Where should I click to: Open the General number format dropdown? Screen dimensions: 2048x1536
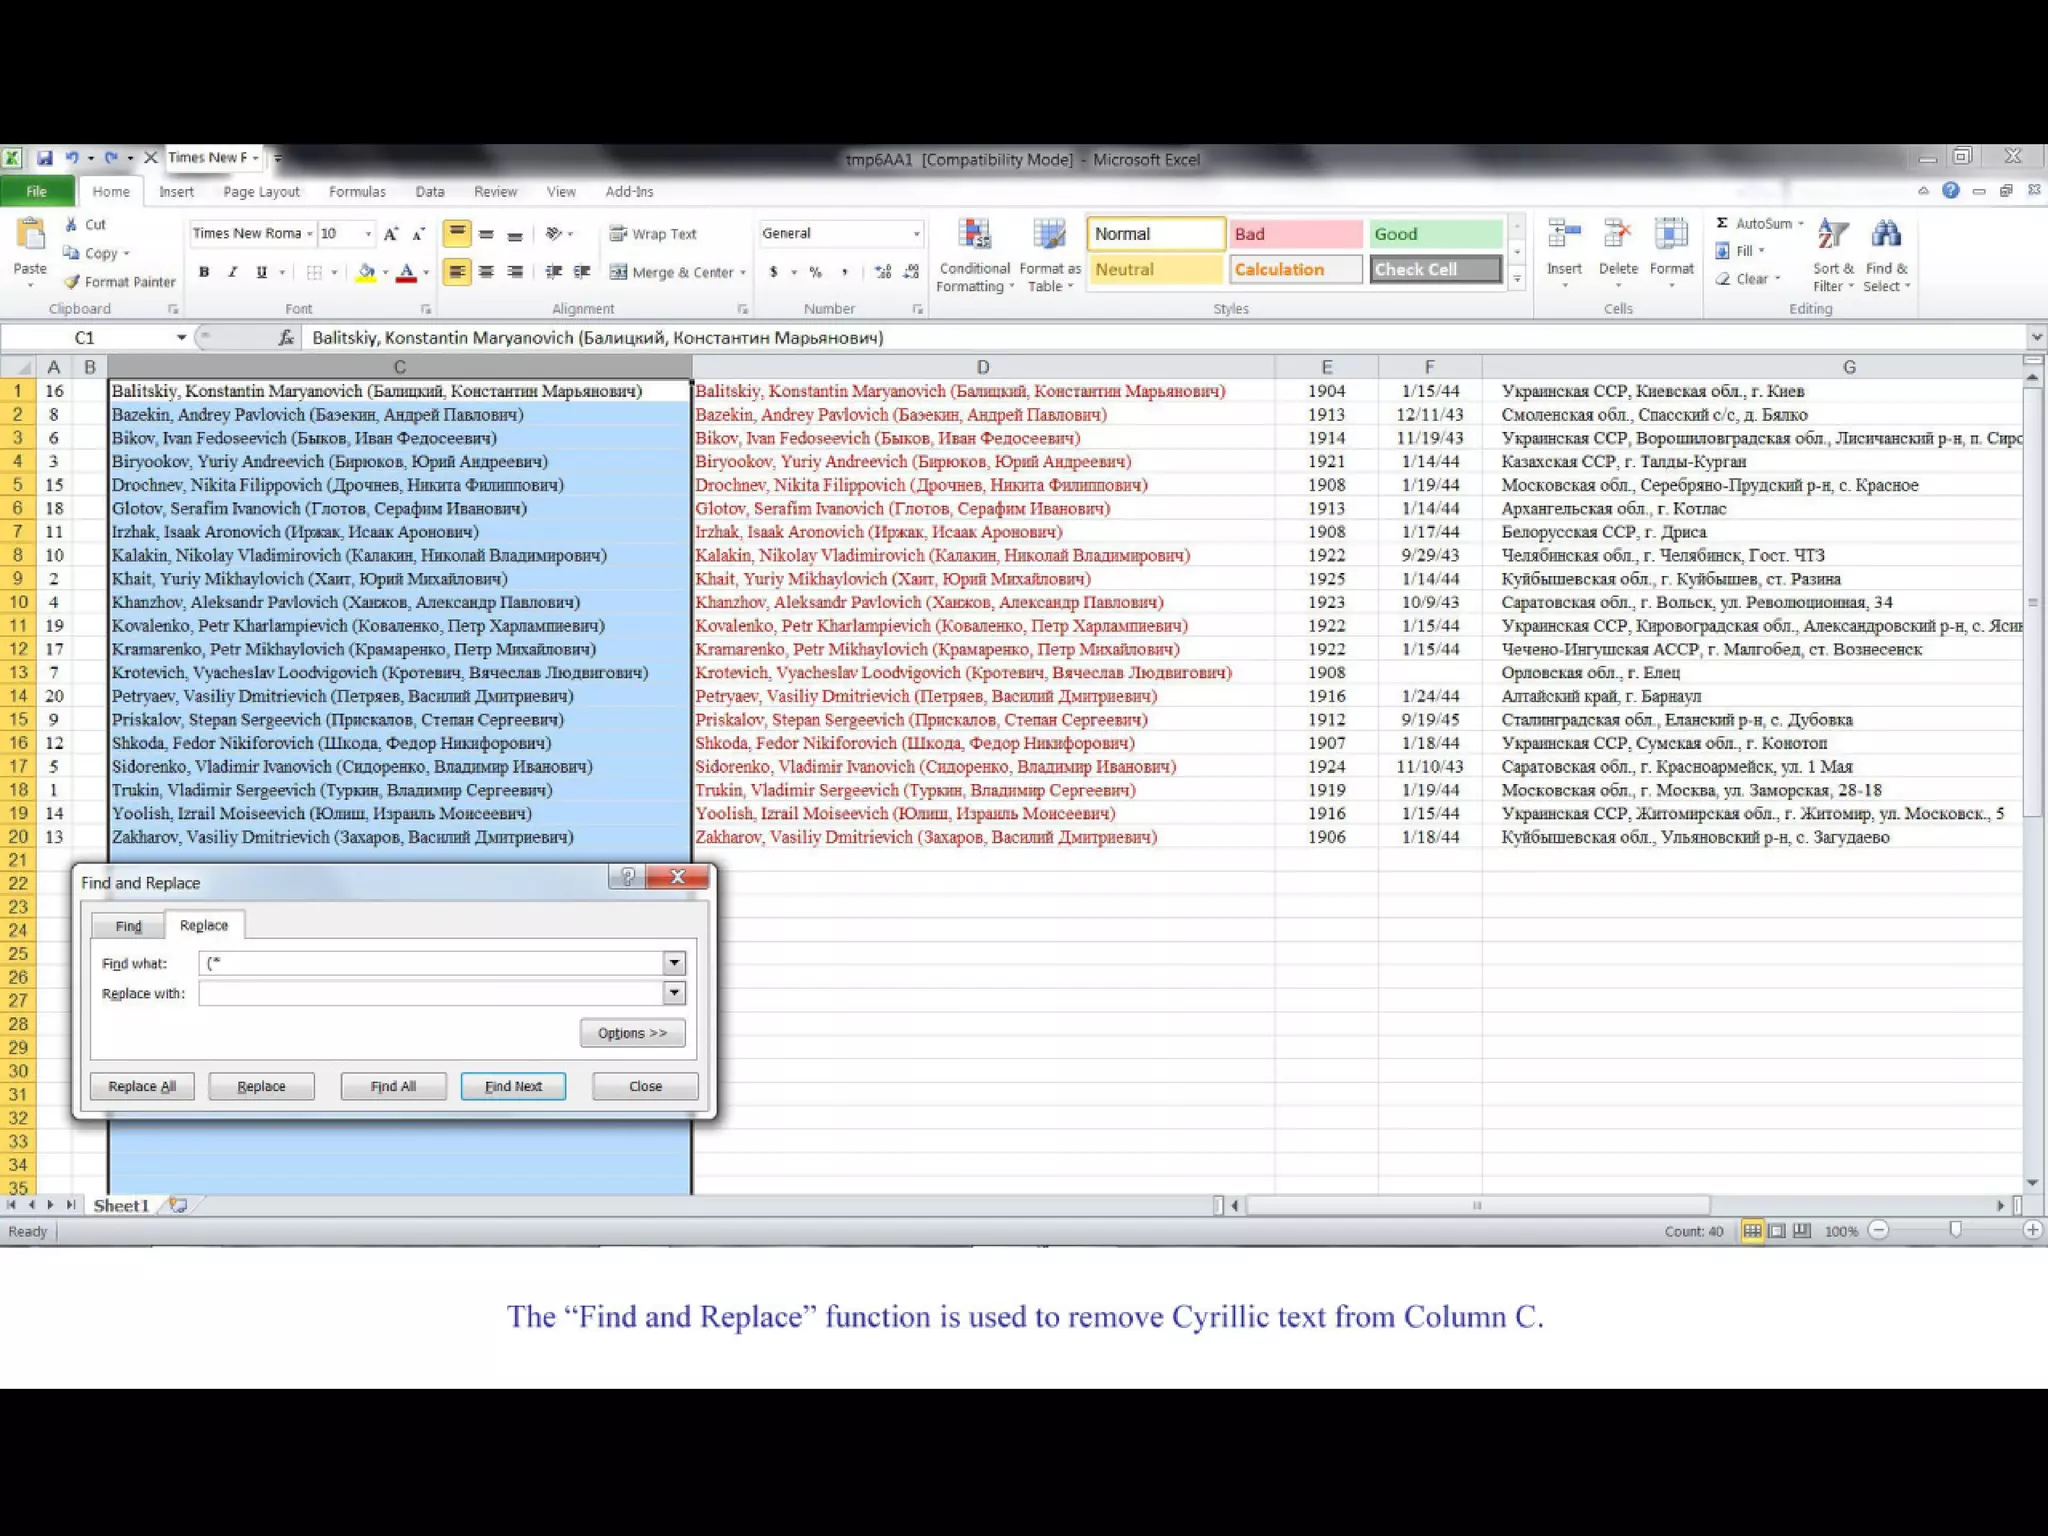[916, 234]
